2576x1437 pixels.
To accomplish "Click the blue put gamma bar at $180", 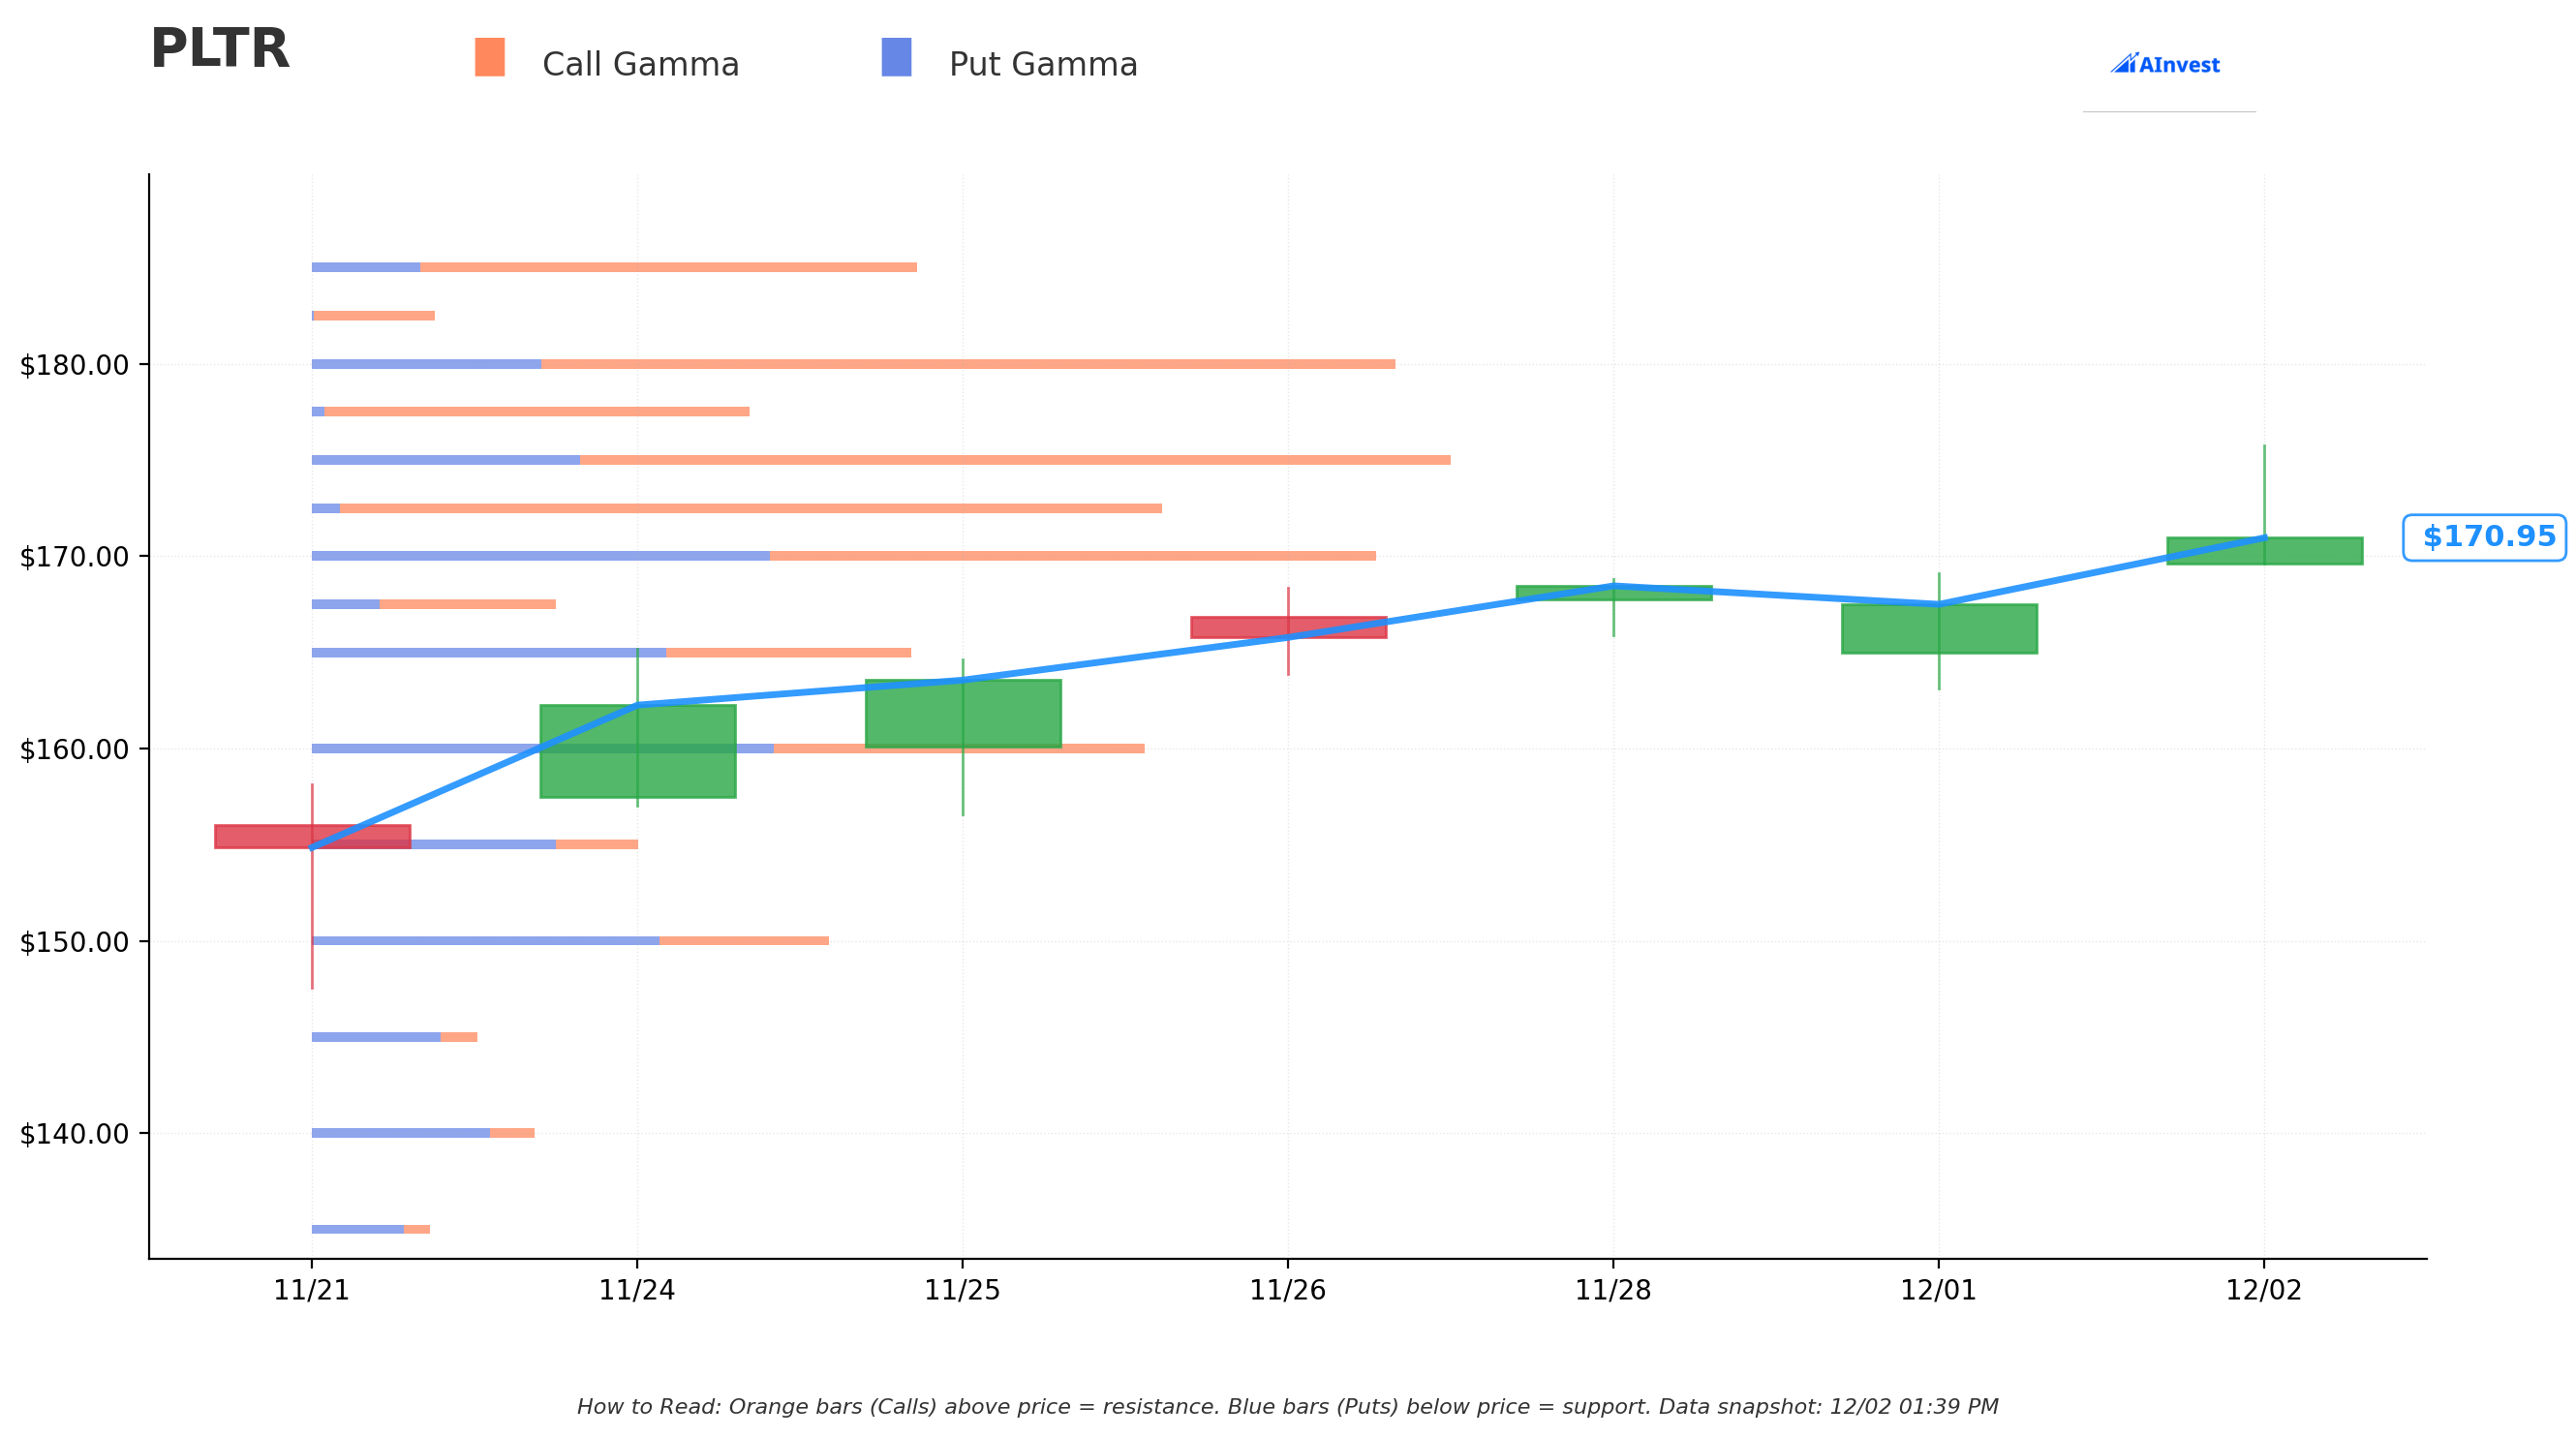I will 427,364.
